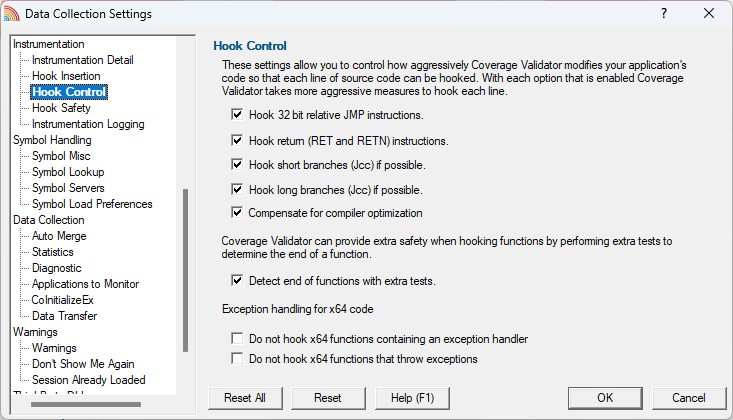Click the Reset All button

pyautogui.click(x=245, y=398)
